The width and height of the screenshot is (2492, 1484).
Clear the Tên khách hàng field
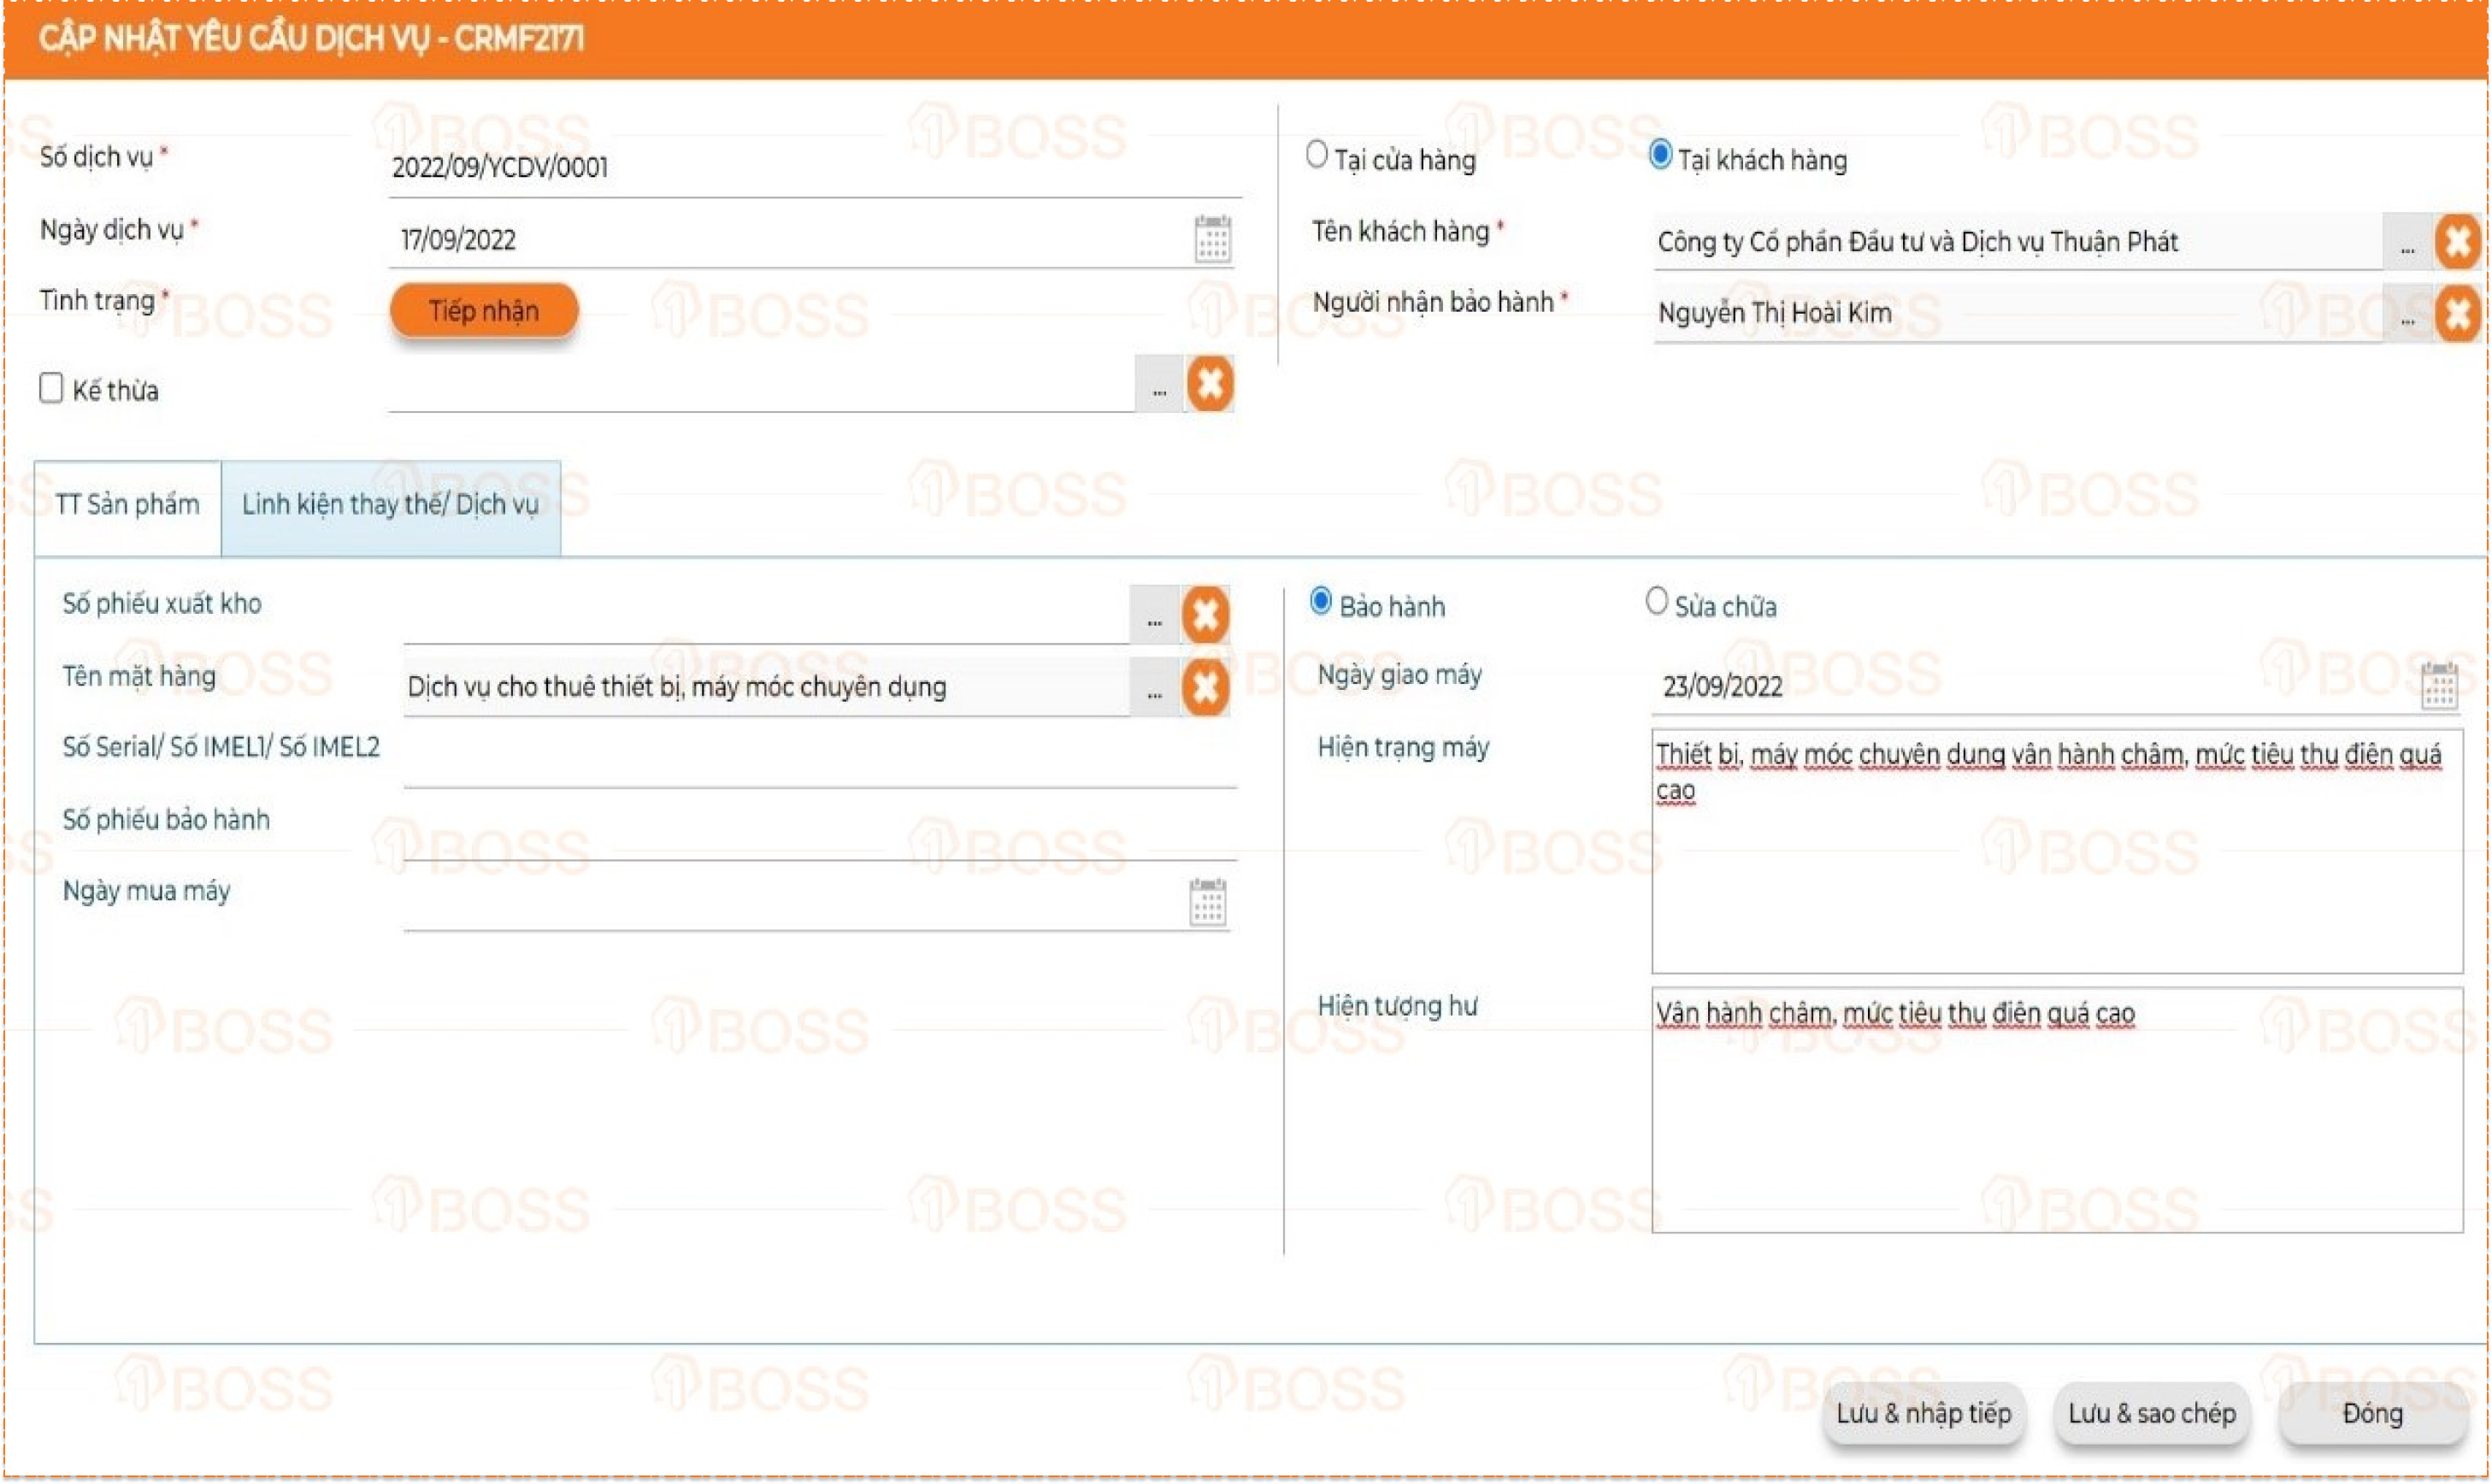2458,240
